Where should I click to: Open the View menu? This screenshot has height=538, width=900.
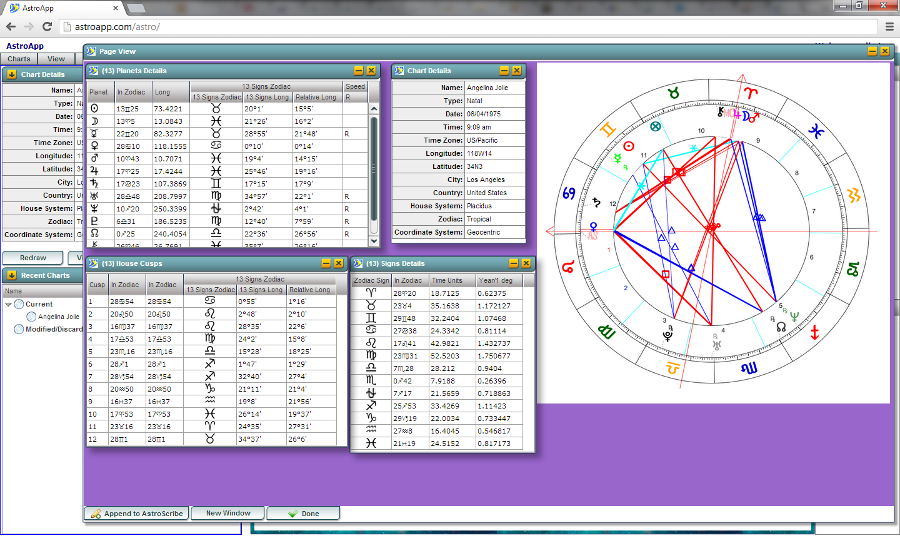coord(57,59)
